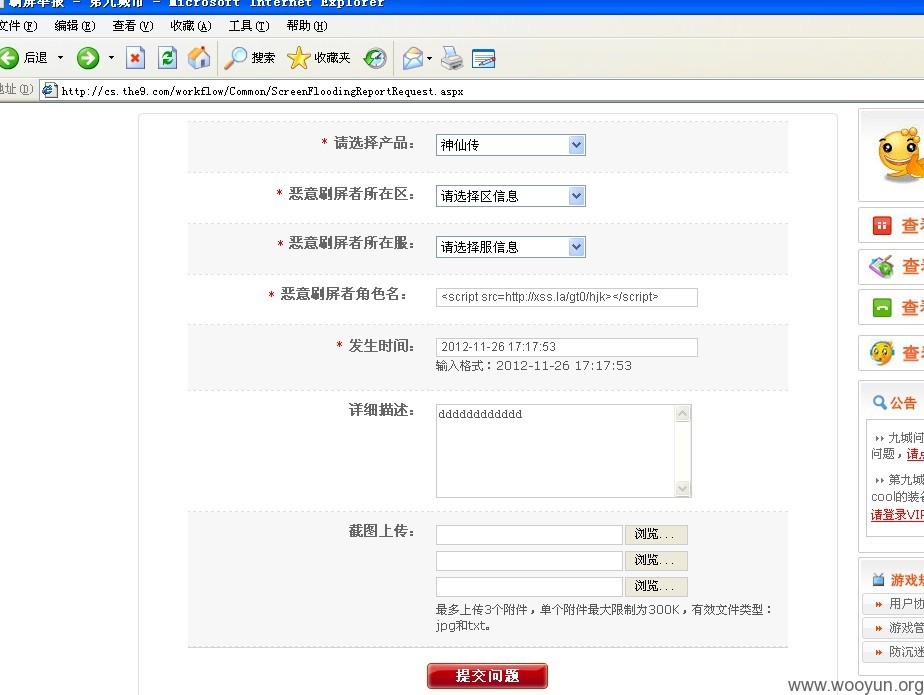Click the third 浏览... button

tap(656, 587)
